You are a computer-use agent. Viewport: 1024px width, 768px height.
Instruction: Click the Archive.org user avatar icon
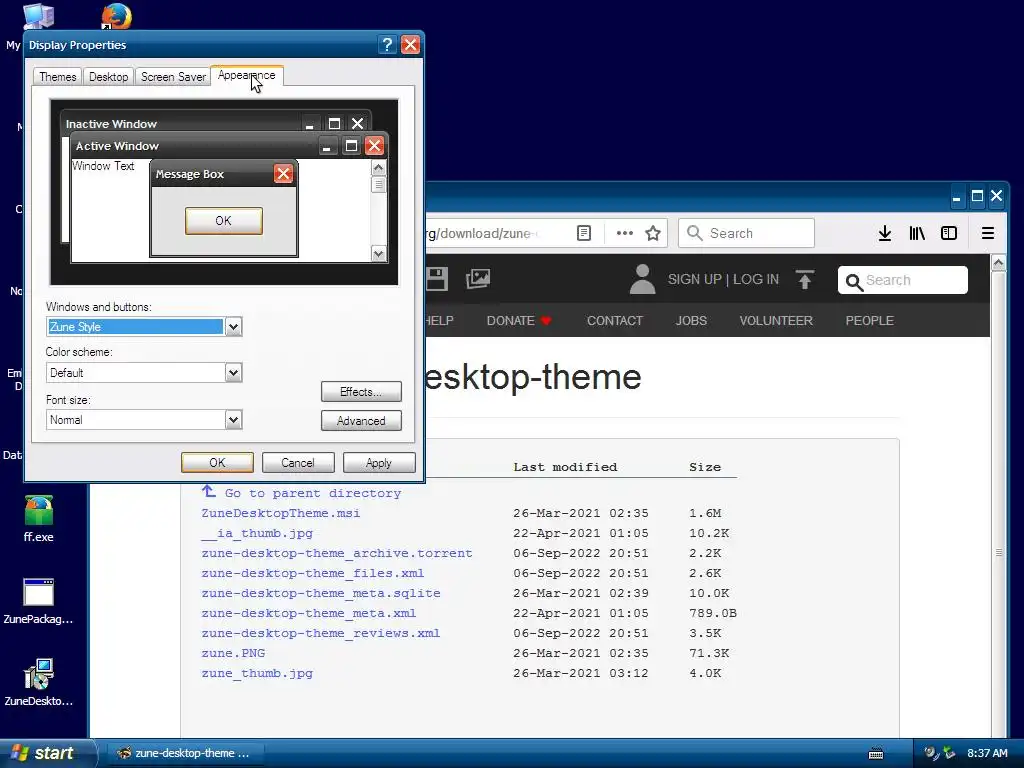[642, 279]
